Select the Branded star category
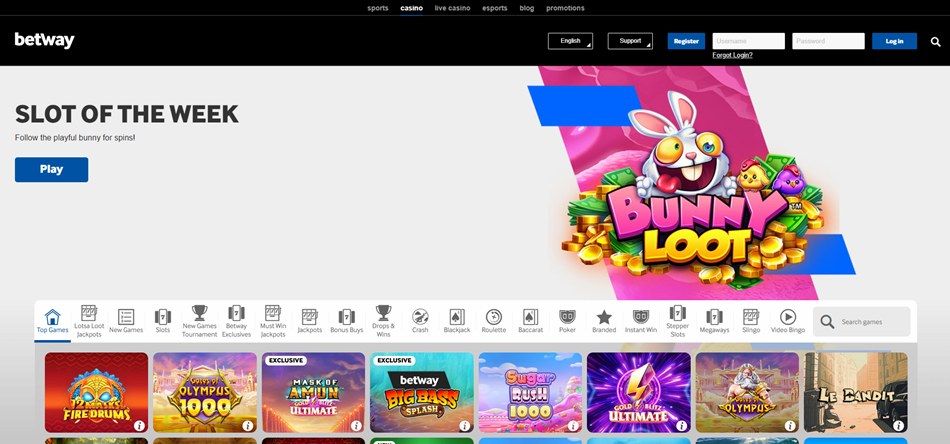The height and width of the screenshot is (444, 950). coord(604,321)
